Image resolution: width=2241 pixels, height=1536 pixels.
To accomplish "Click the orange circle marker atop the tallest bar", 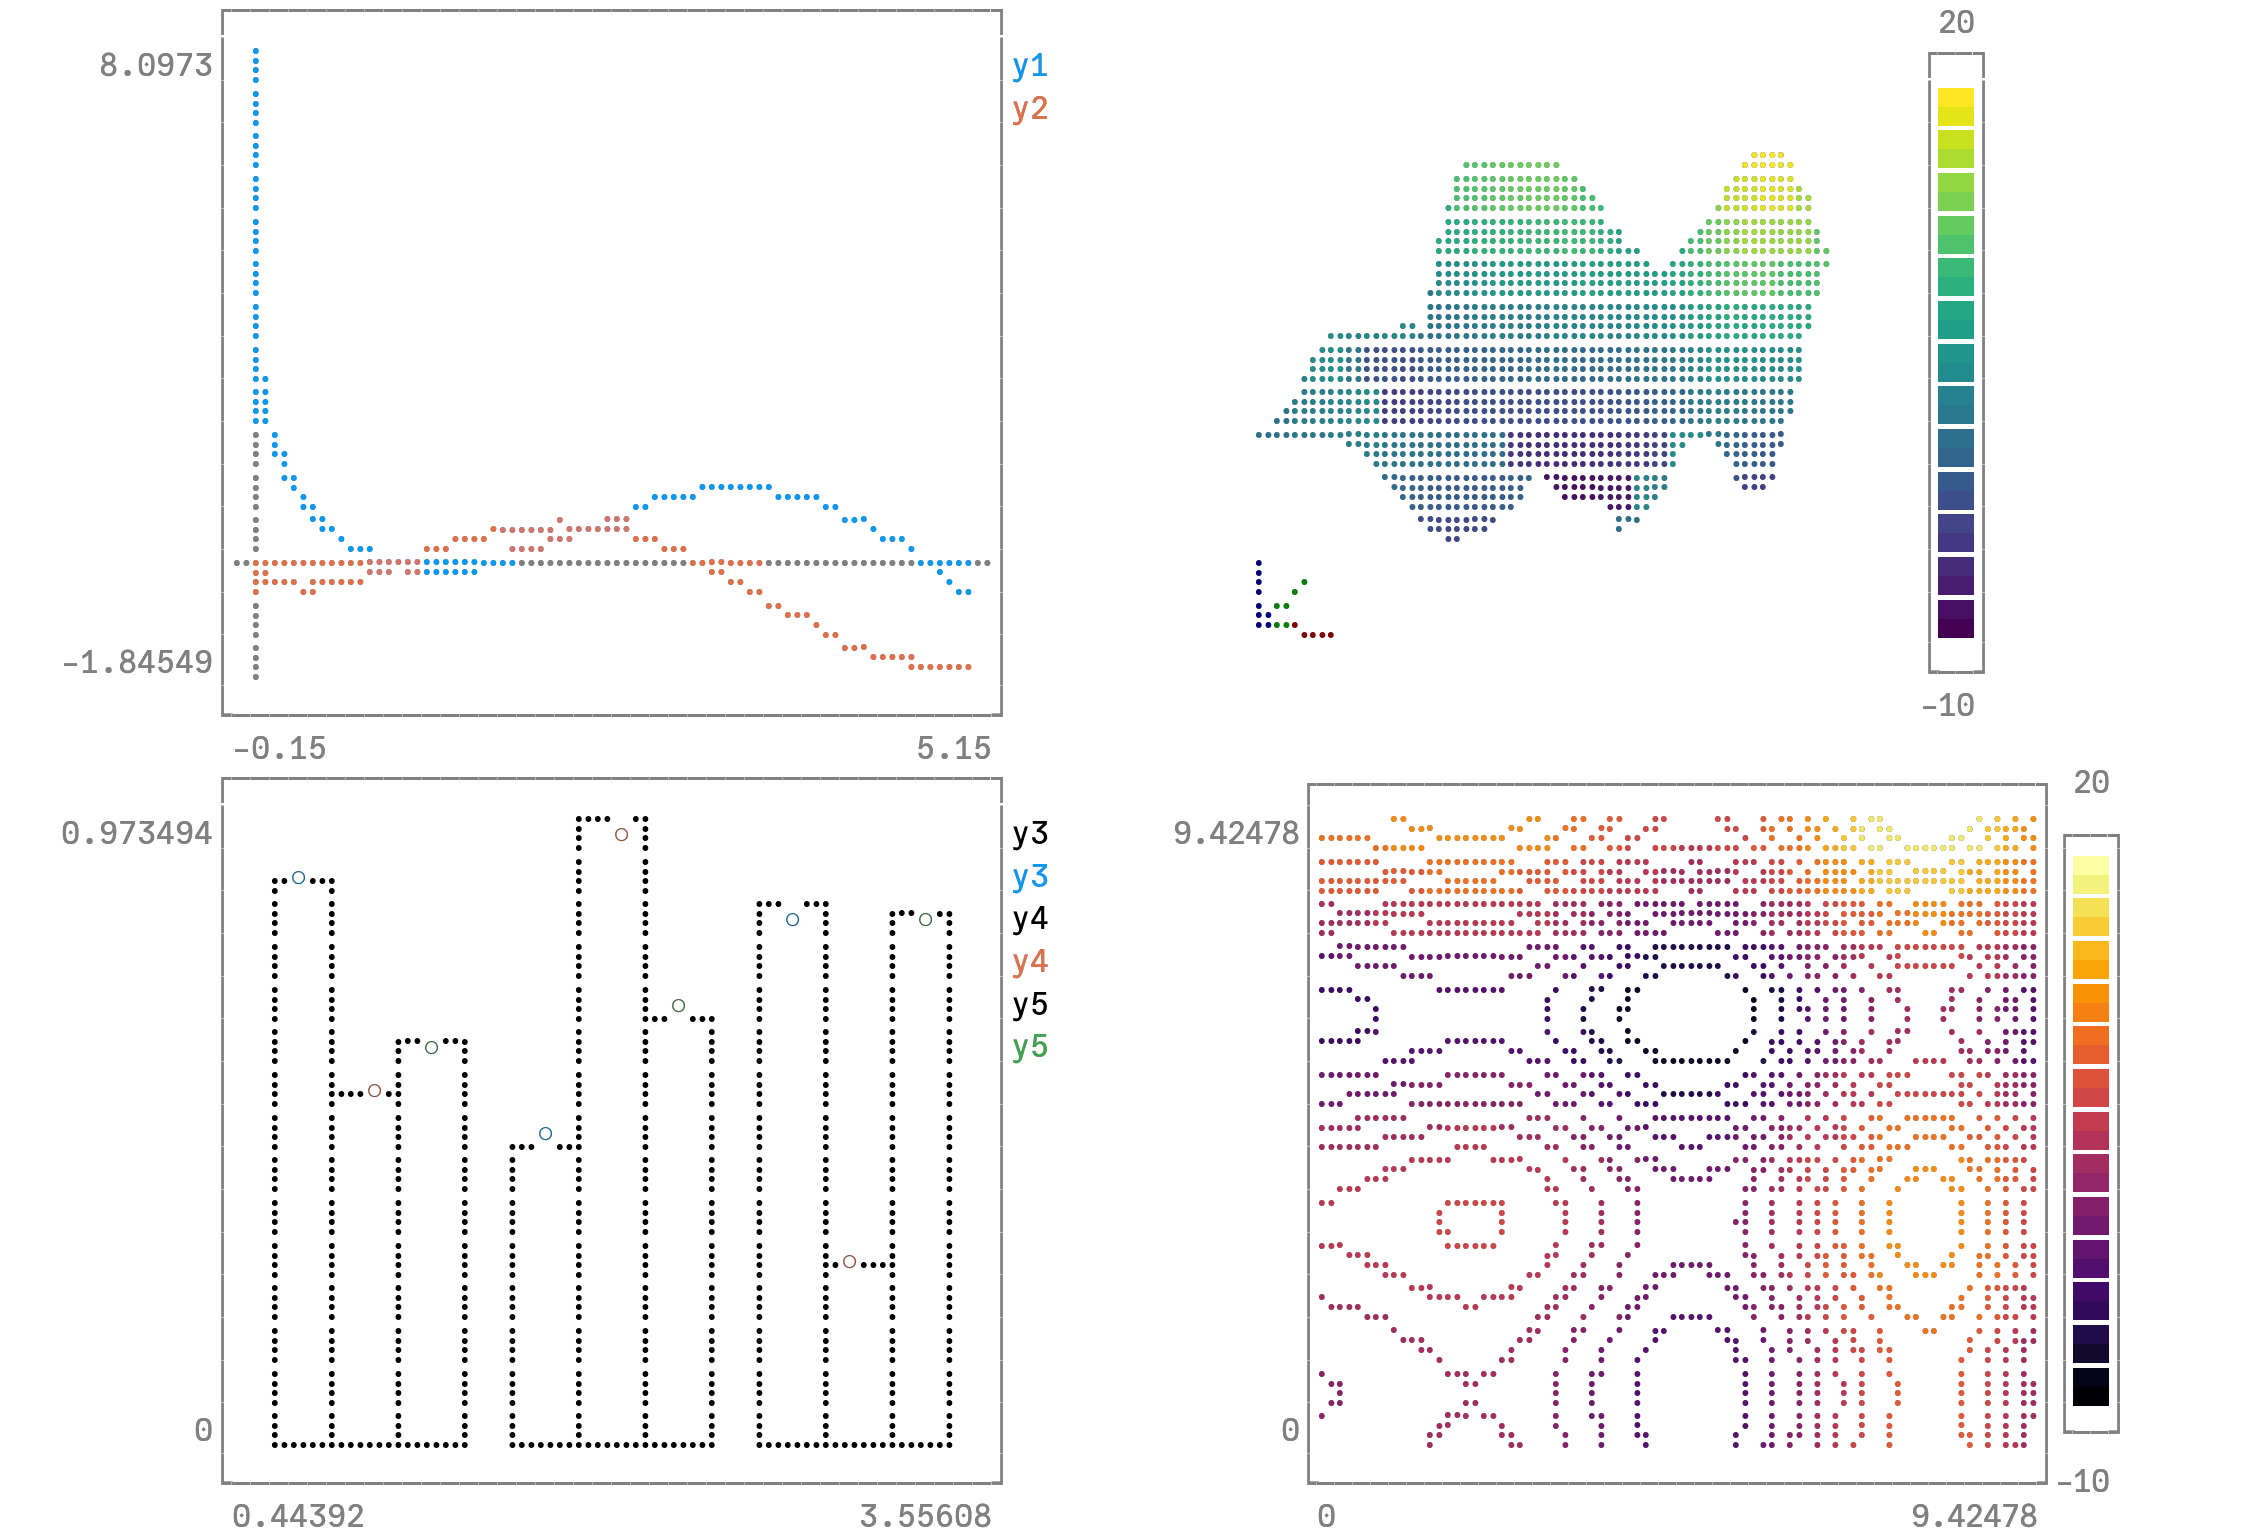I will [x=621, y=834].
